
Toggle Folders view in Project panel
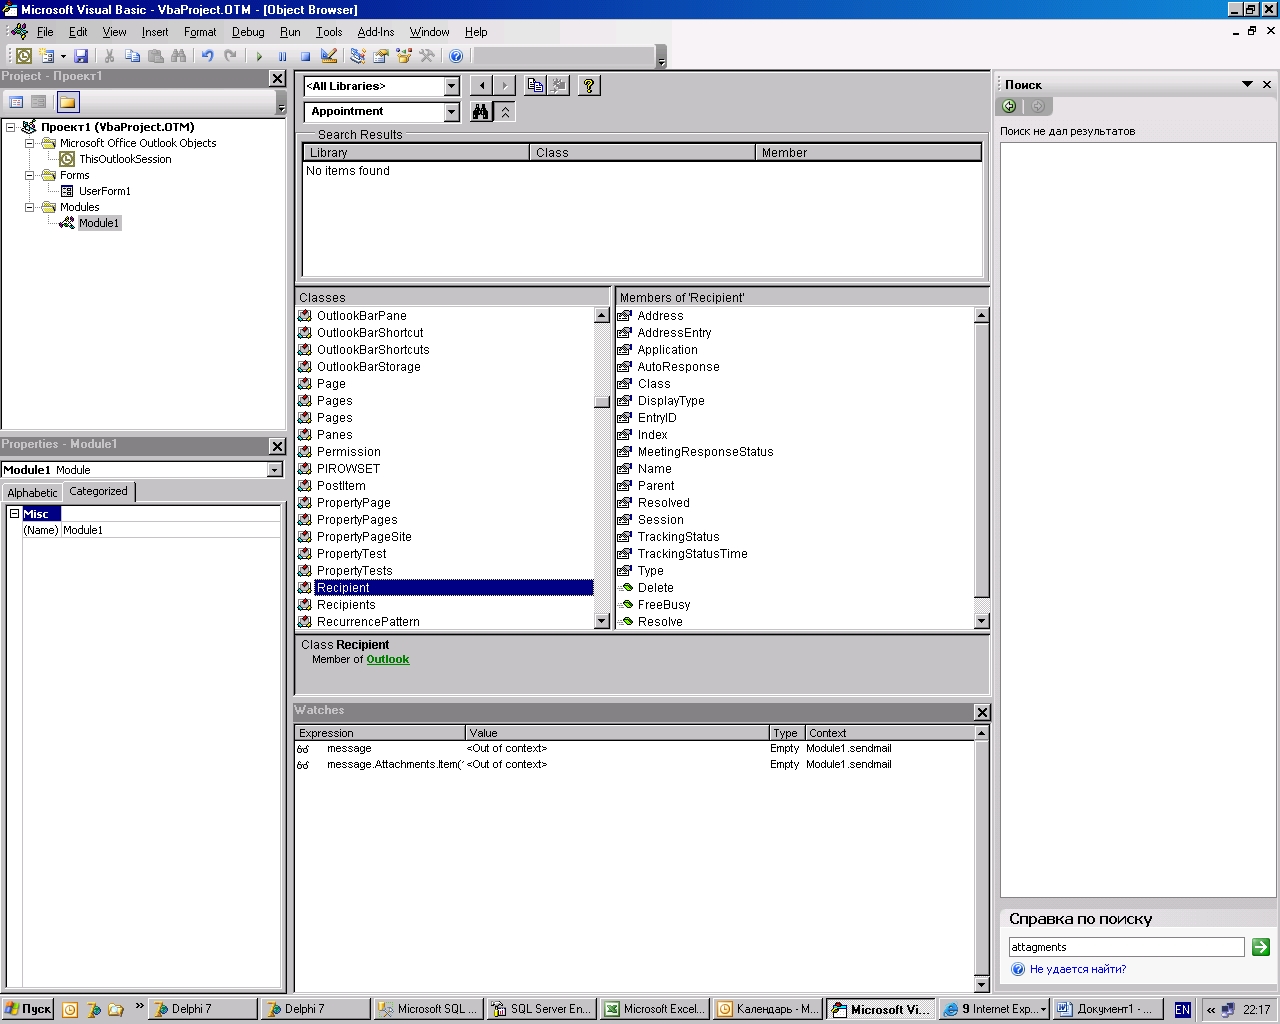point(67,102)
